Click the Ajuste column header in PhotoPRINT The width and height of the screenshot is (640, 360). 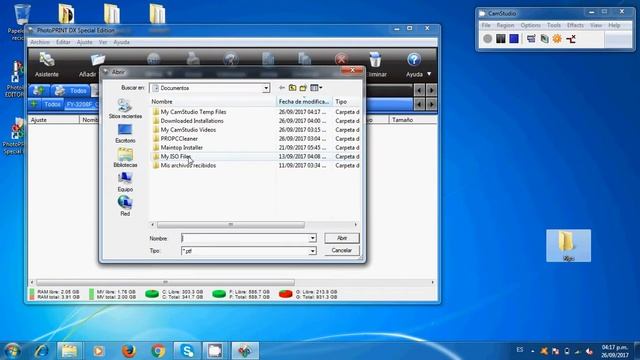53,120
